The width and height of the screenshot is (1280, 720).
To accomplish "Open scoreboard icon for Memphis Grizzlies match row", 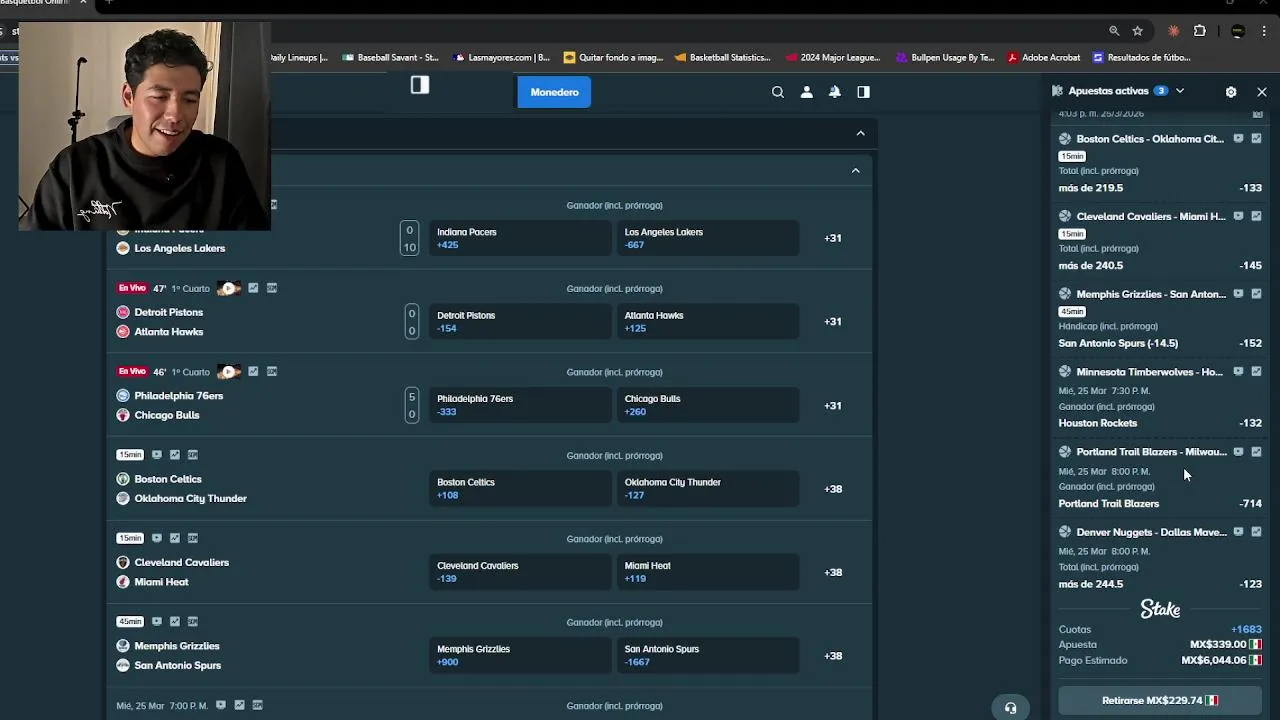I will coord(193,622).
